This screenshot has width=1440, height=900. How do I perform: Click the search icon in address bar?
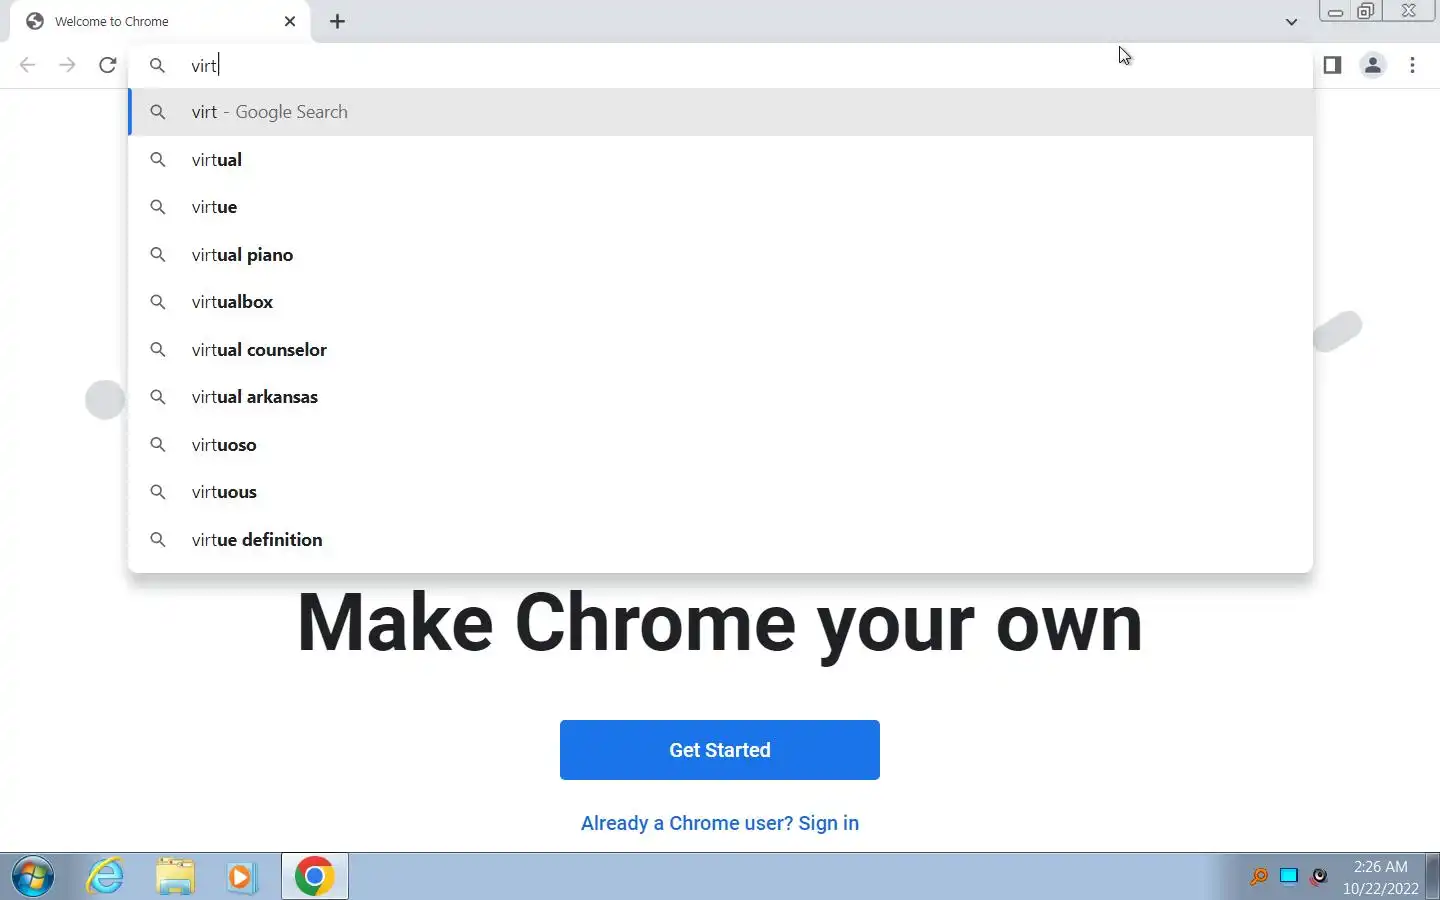[157, 65]
